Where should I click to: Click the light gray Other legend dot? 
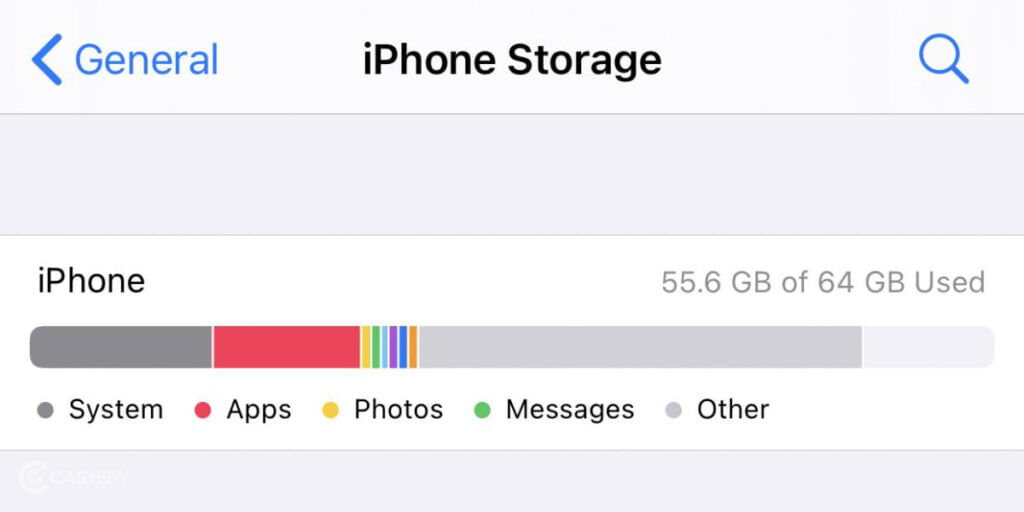[x=673, y=411]
